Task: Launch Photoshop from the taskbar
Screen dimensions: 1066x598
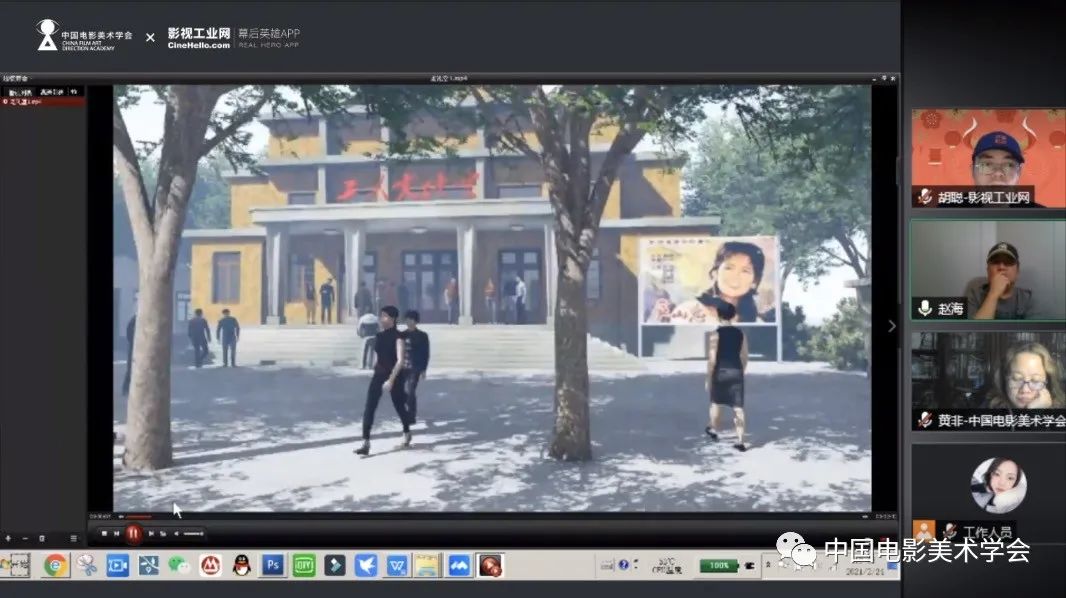Action: point(271,566)
